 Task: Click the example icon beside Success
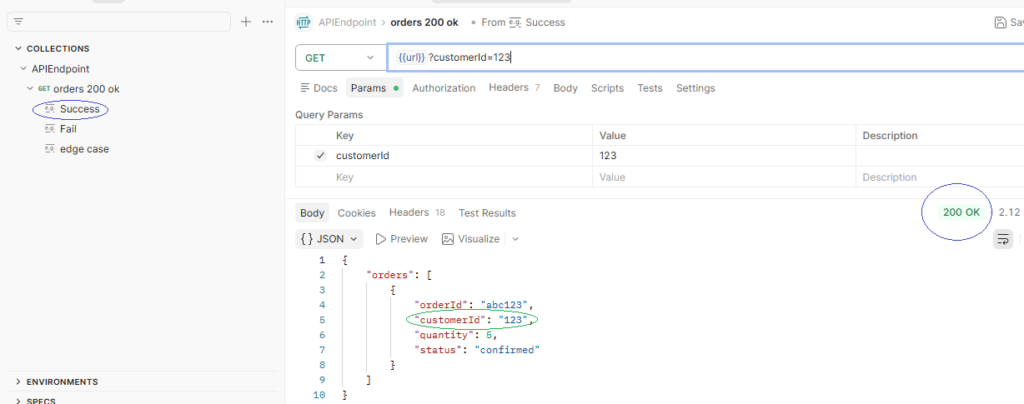pos(49,109)
